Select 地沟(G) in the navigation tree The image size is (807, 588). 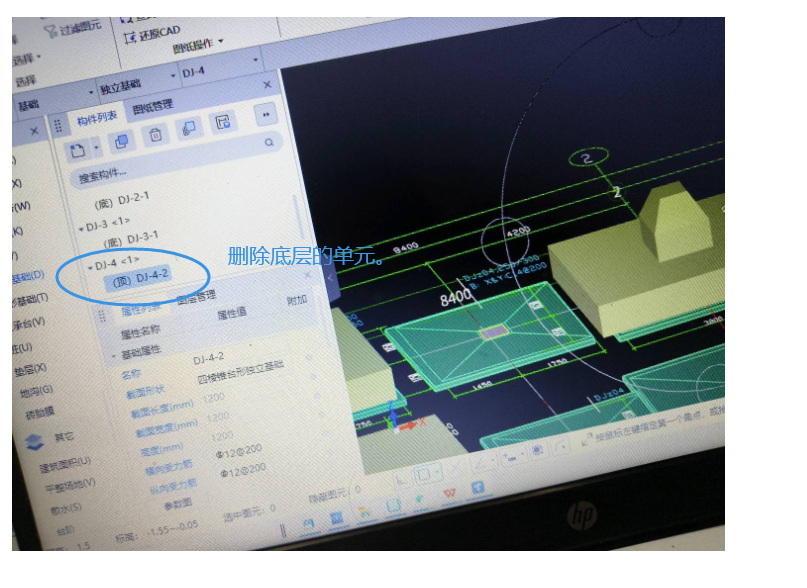click(37, 391)
